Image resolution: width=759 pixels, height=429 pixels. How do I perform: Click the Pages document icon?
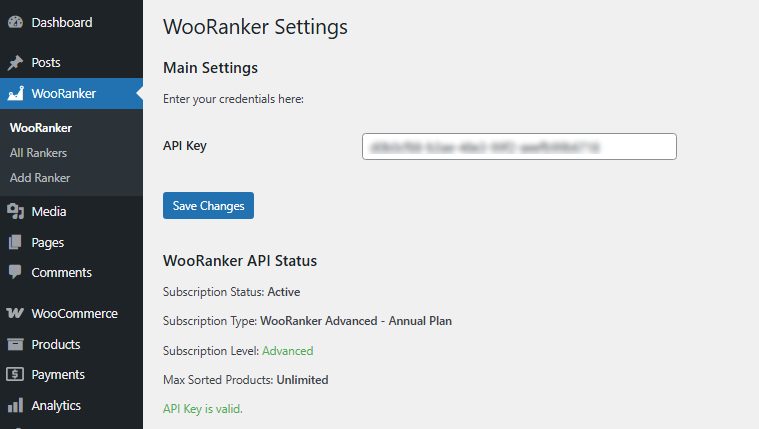click(15, 242)
